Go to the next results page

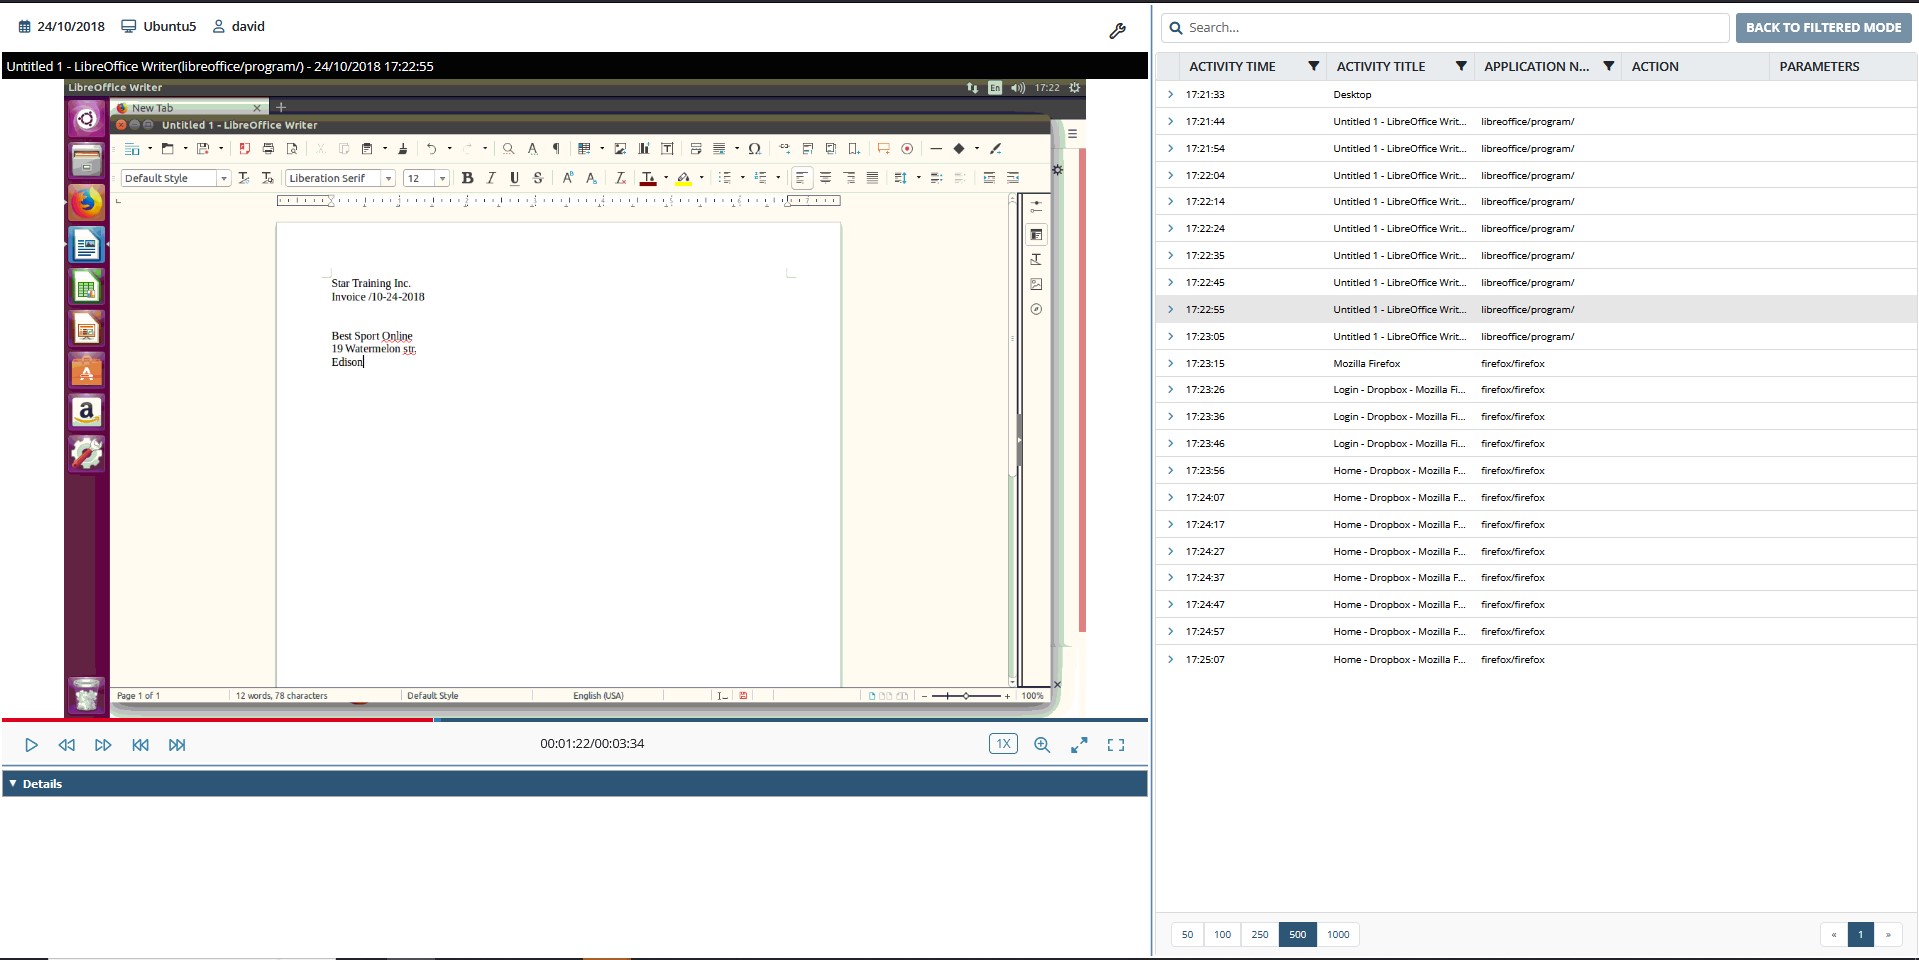pos(1887,934)
